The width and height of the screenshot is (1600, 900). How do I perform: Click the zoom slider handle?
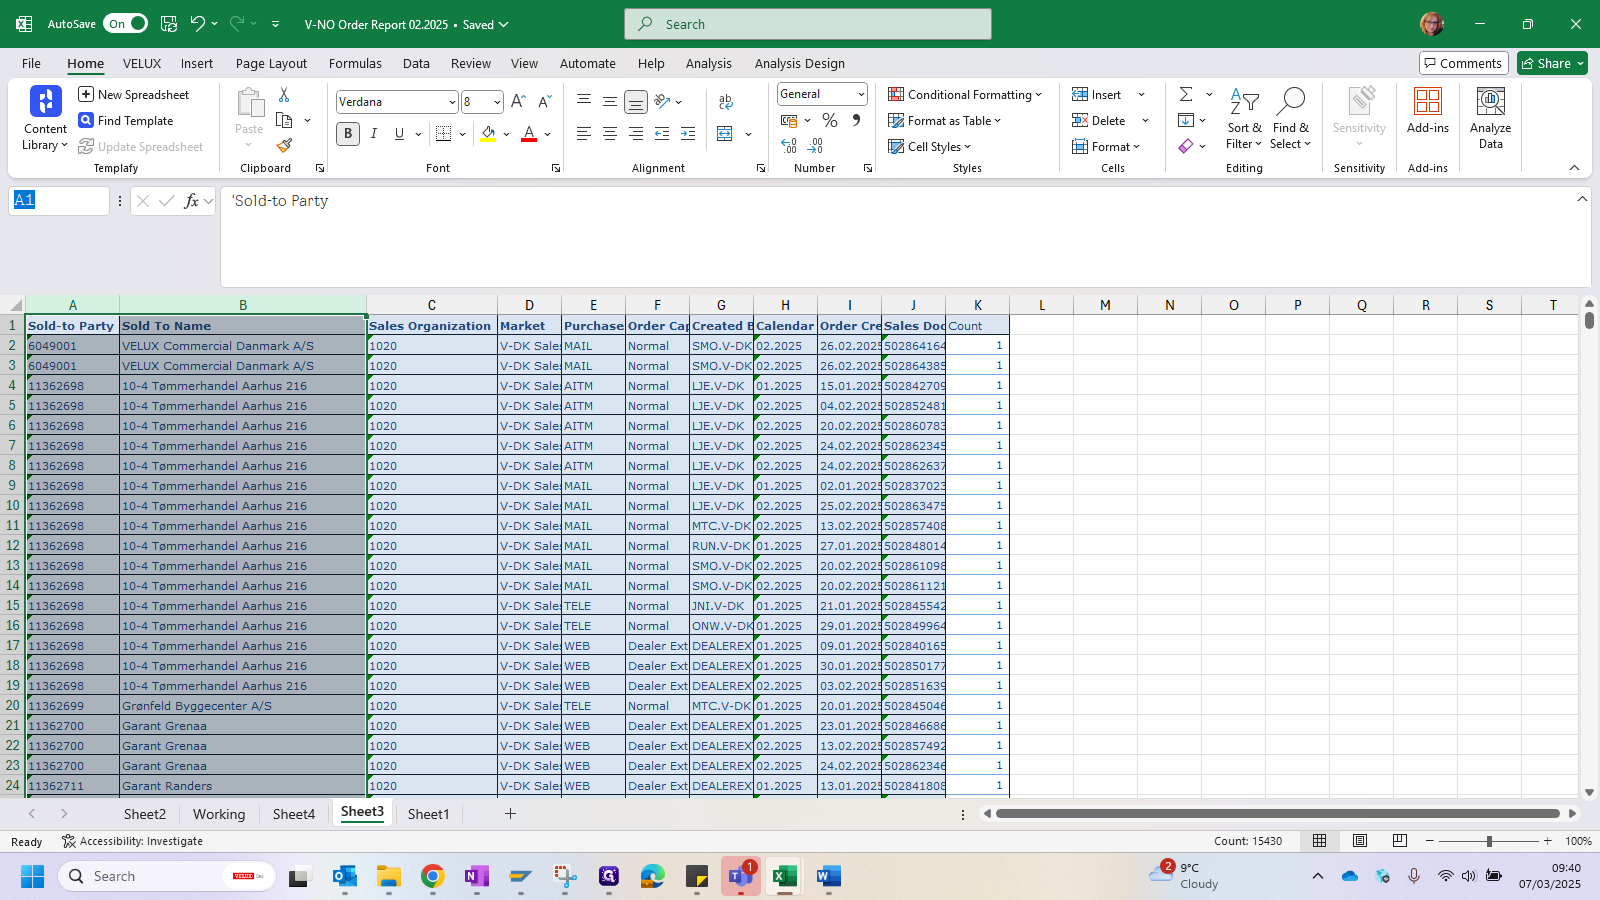coord(1489,841)
